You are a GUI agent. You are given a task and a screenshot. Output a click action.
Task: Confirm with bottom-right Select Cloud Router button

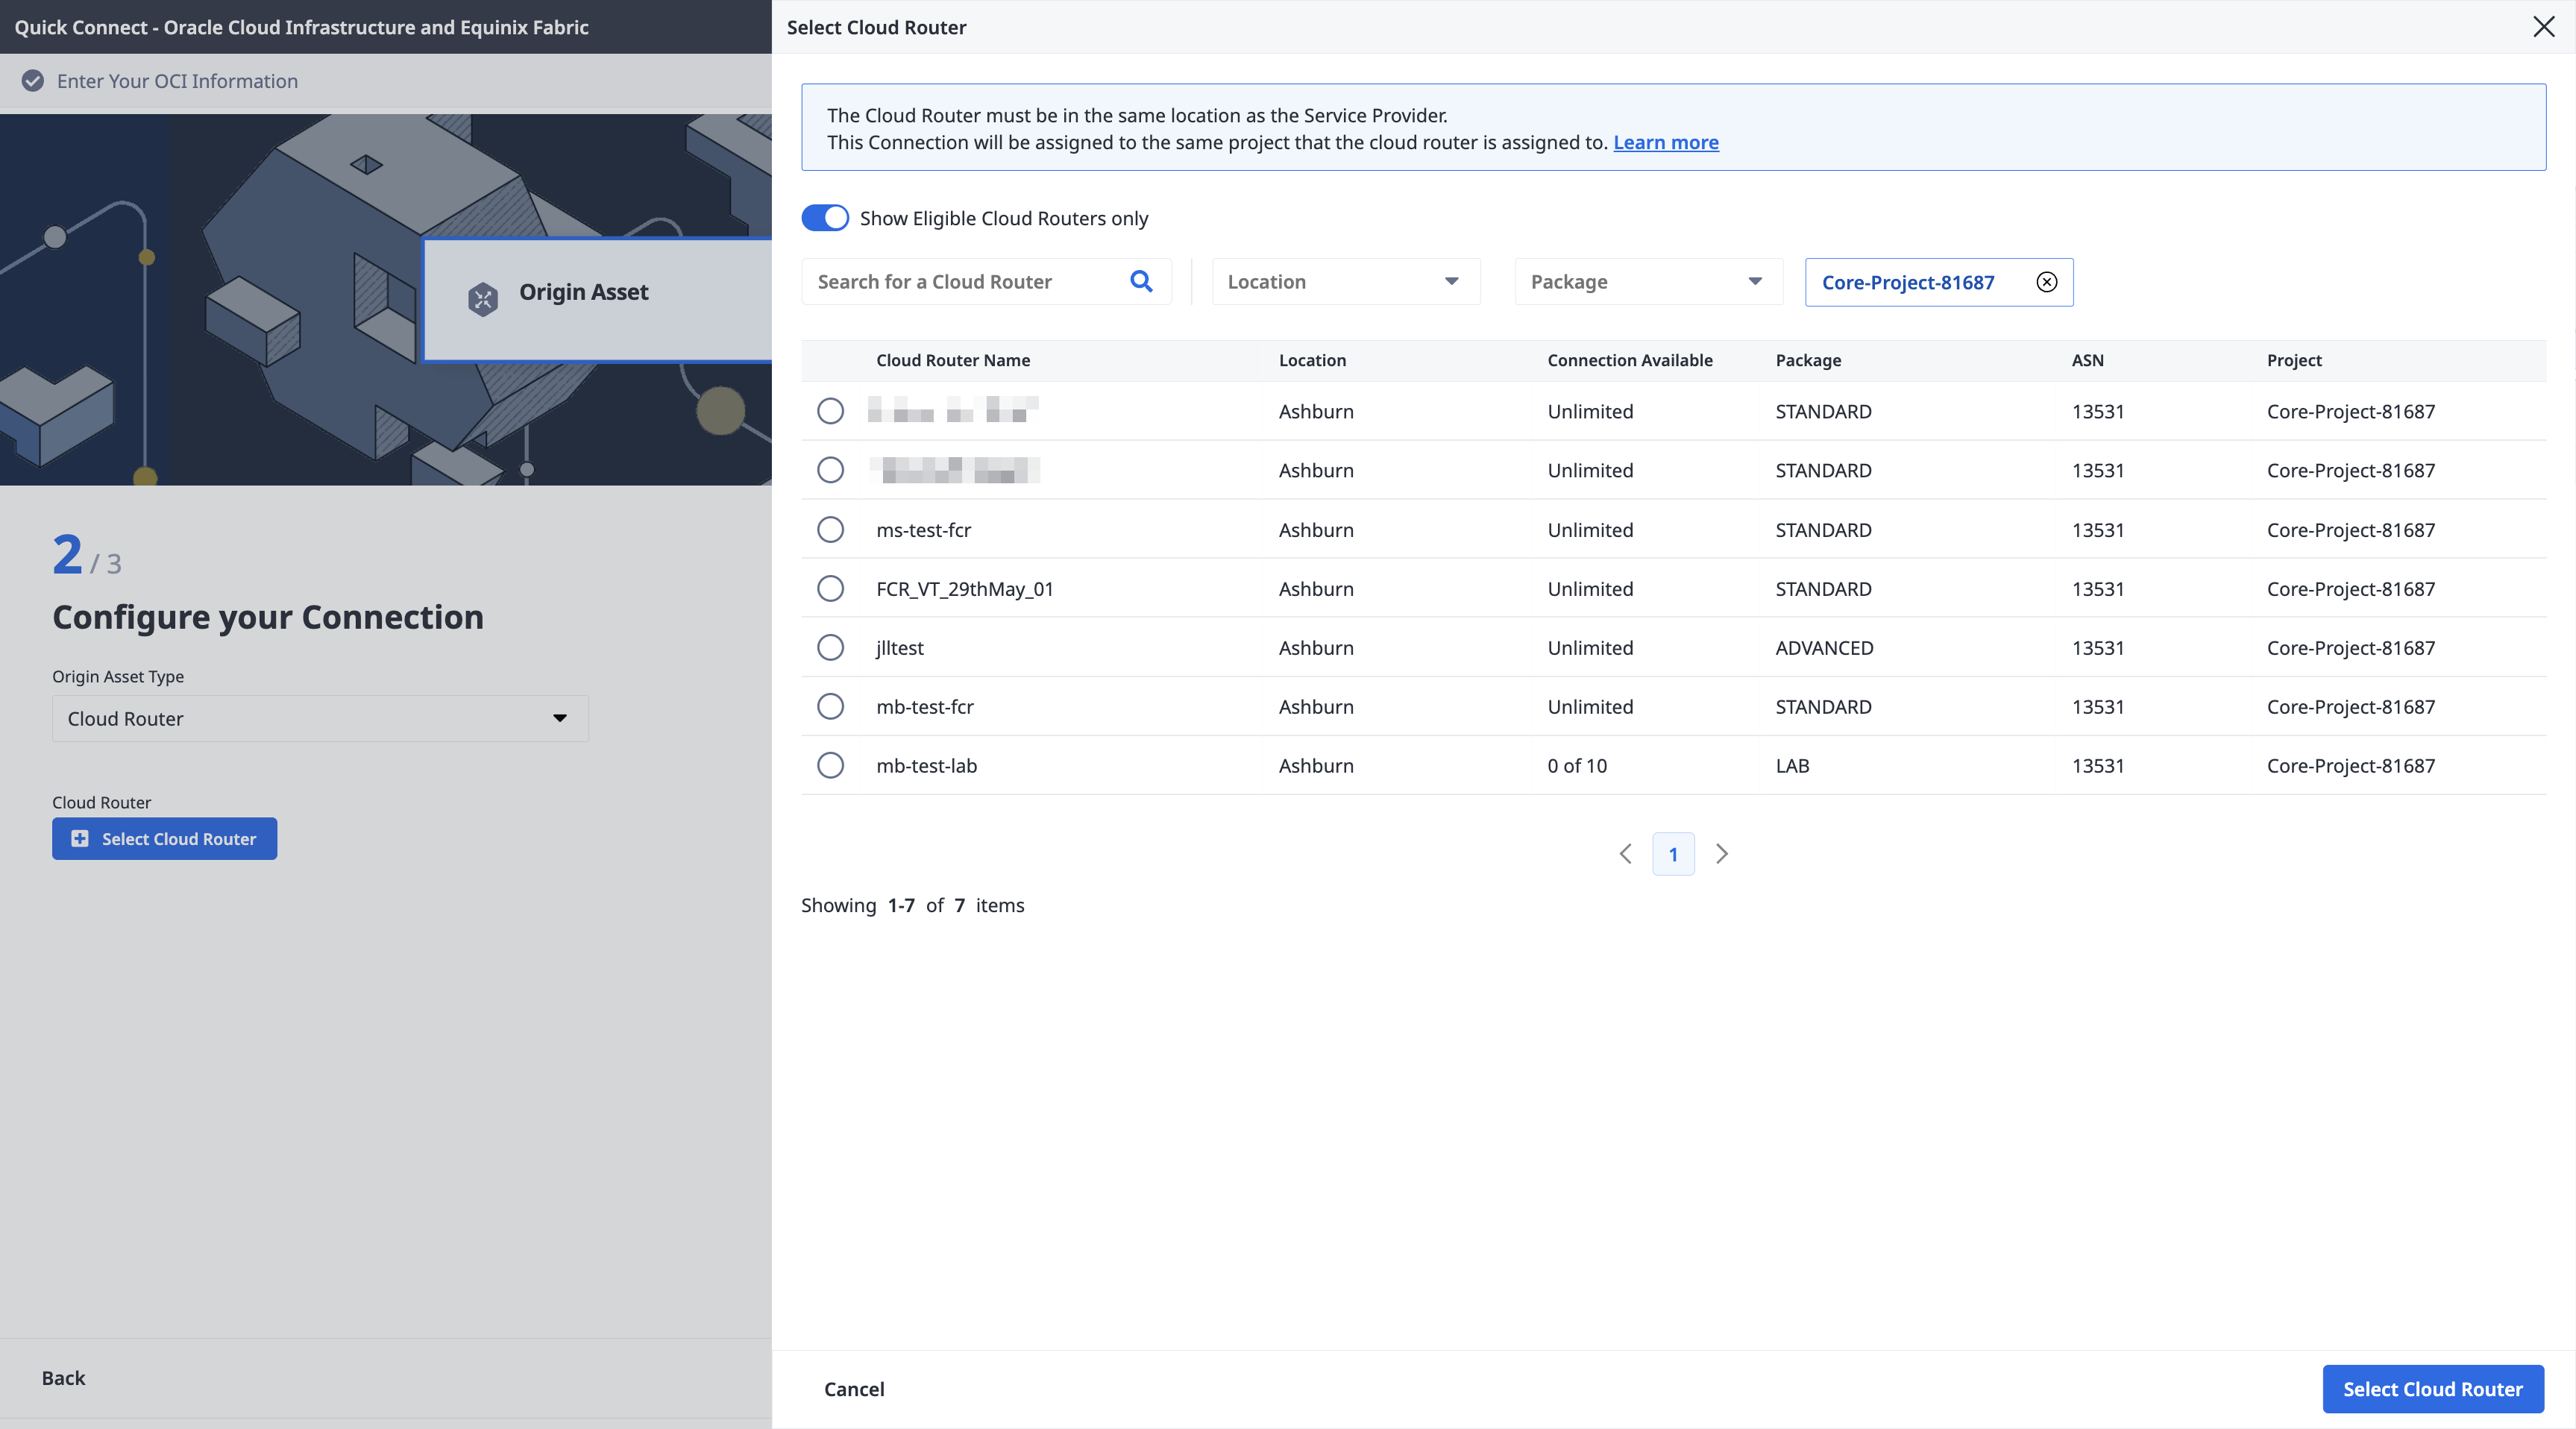click(x=2432, y=1389)
